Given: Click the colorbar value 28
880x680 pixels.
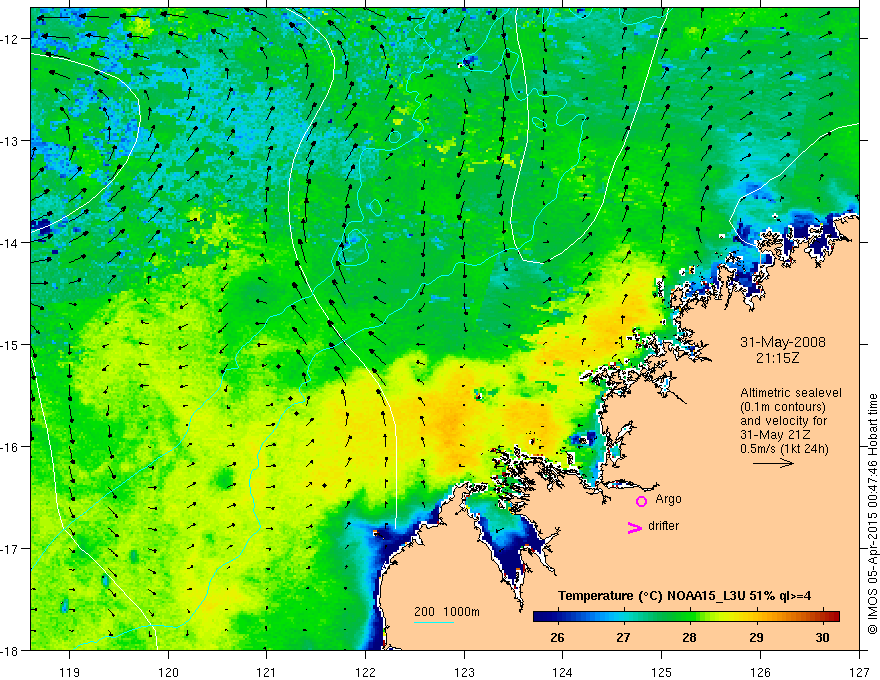Looking at the screenshot, I should [689, 637].
